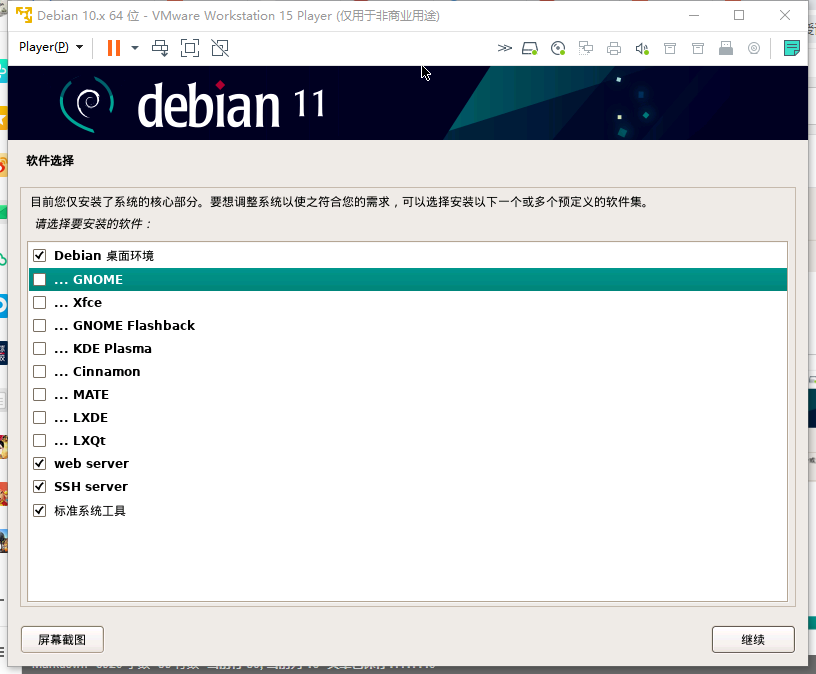Check the KDE Plasma checkbox
Screen dimensions: 816x674
click(x=40, y=348)
